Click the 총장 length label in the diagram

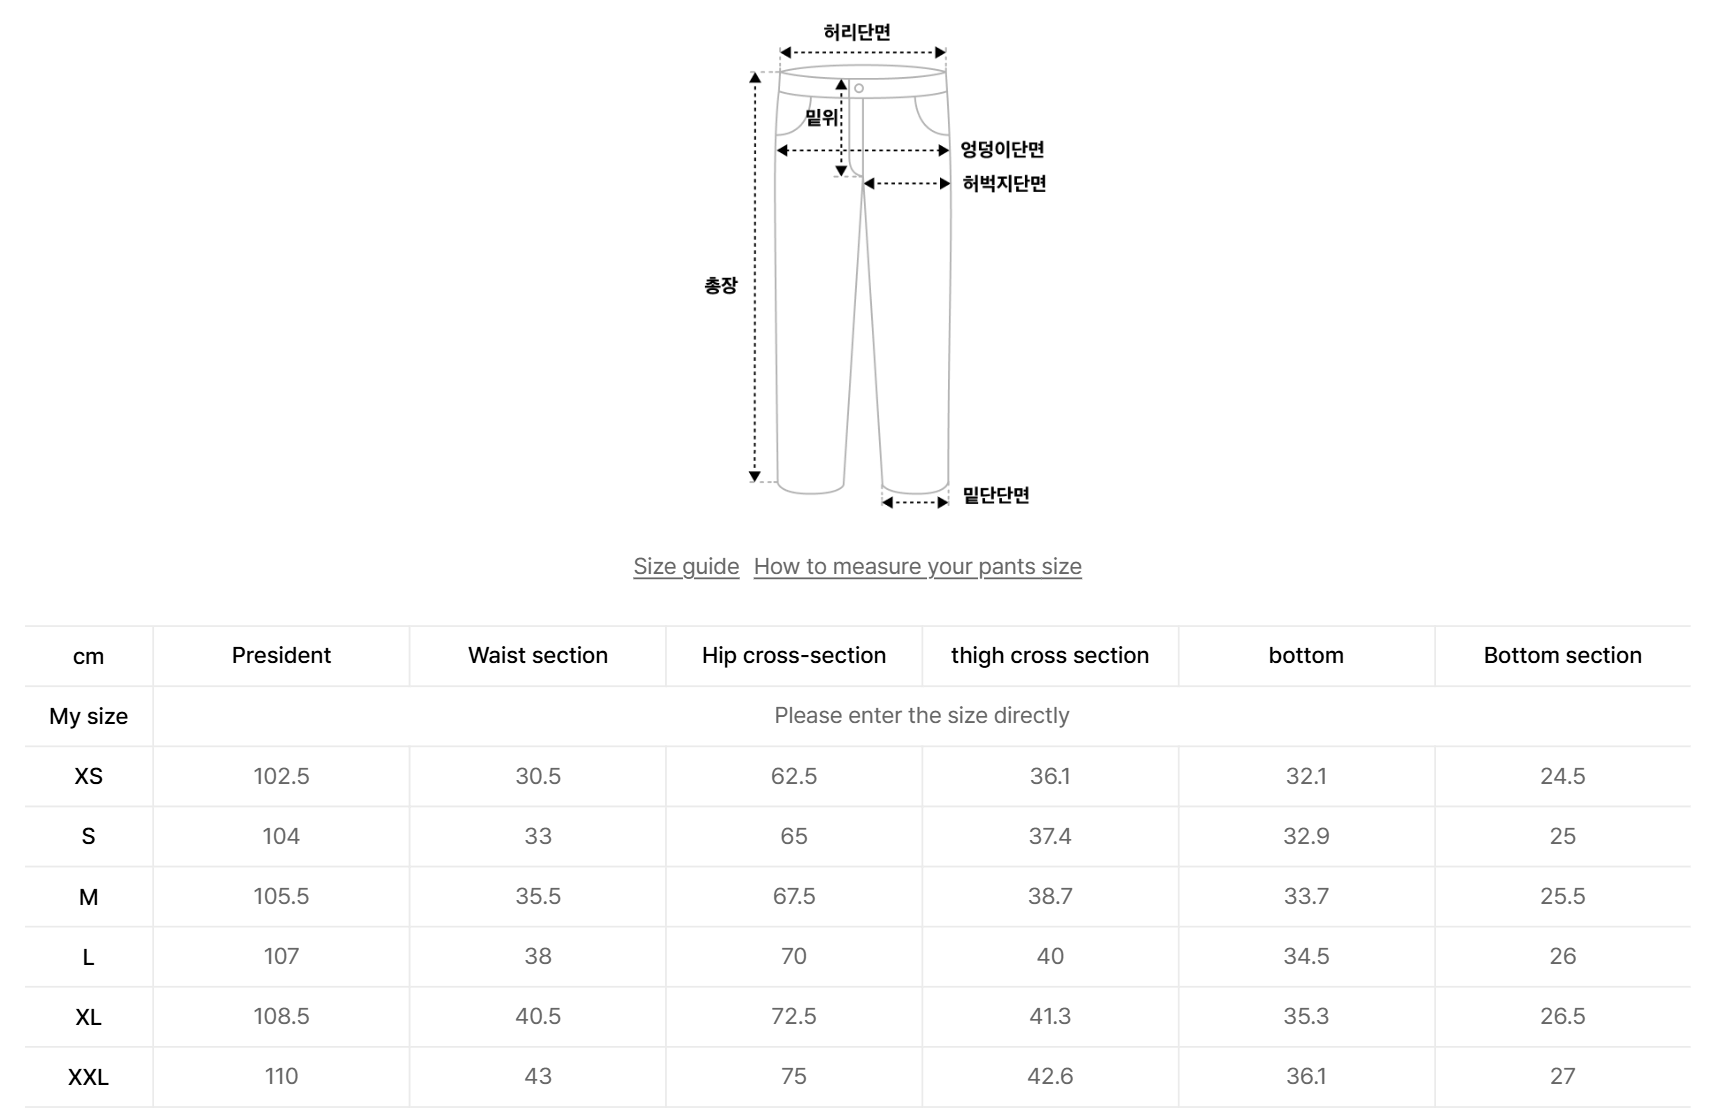720,286
